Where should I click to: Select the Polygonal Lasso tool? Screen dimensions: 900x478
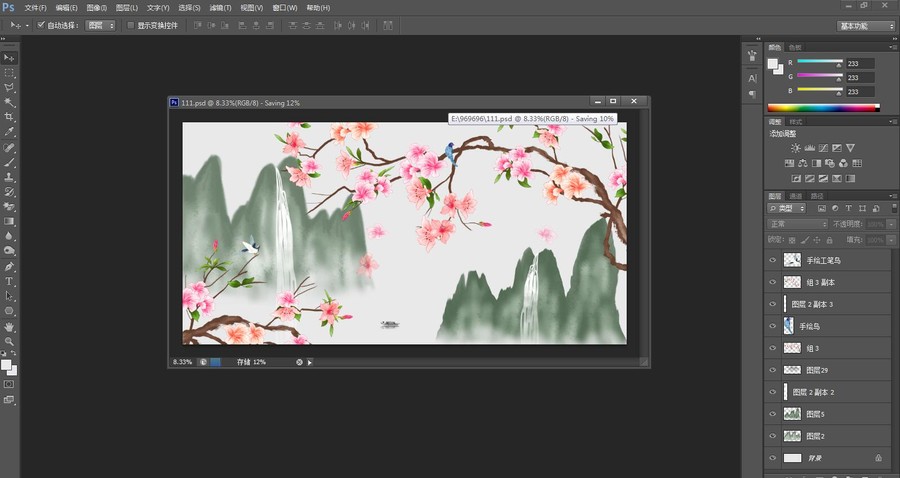tap(9, 88)
